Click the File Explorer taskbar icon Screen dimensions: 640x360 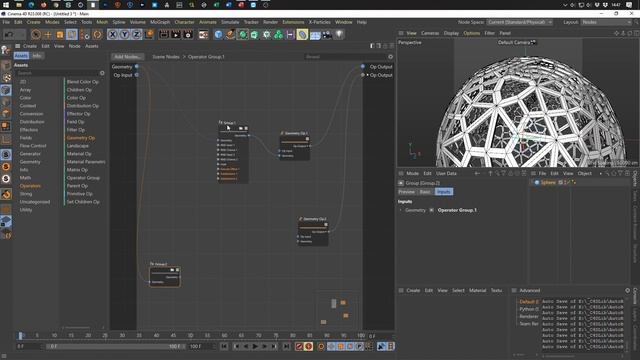(x=19, y=5)
